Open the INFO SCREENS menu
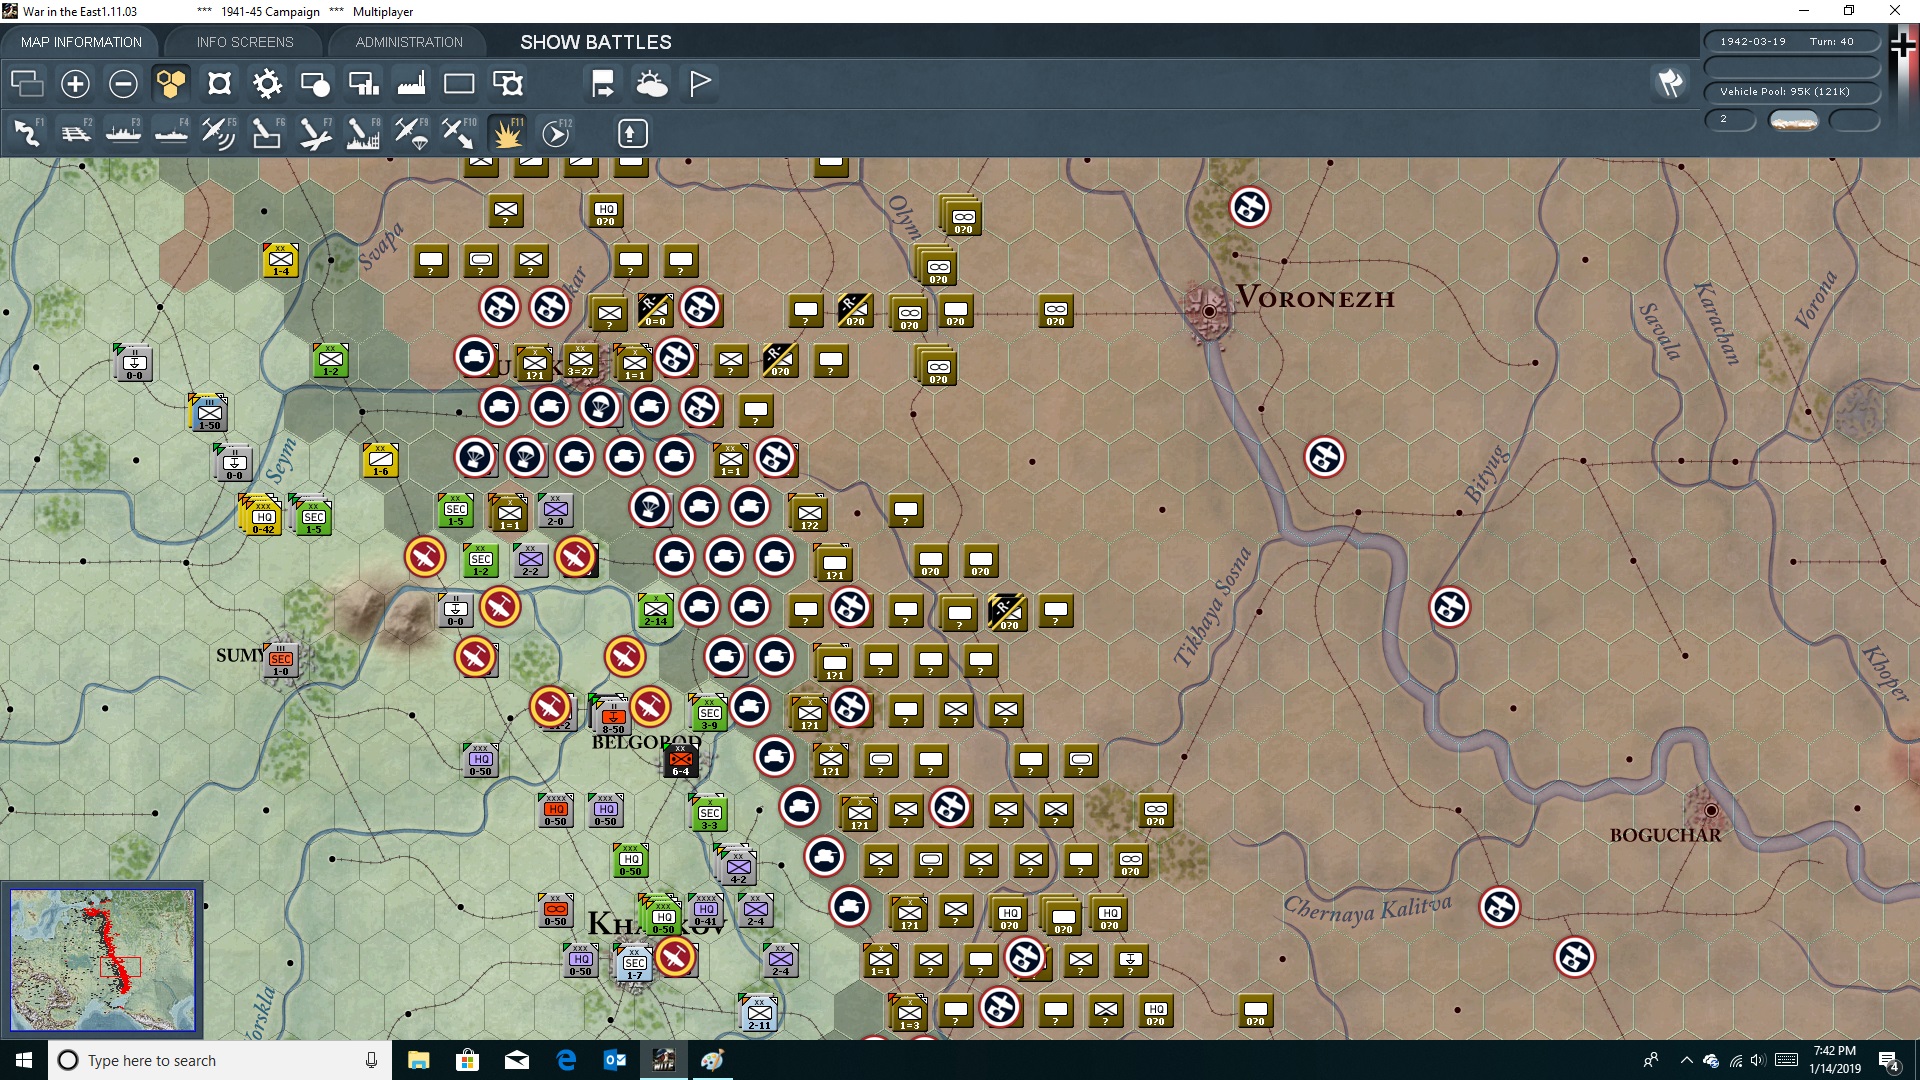Screen dimensions: 1920x1080 (x=244, y=42)
